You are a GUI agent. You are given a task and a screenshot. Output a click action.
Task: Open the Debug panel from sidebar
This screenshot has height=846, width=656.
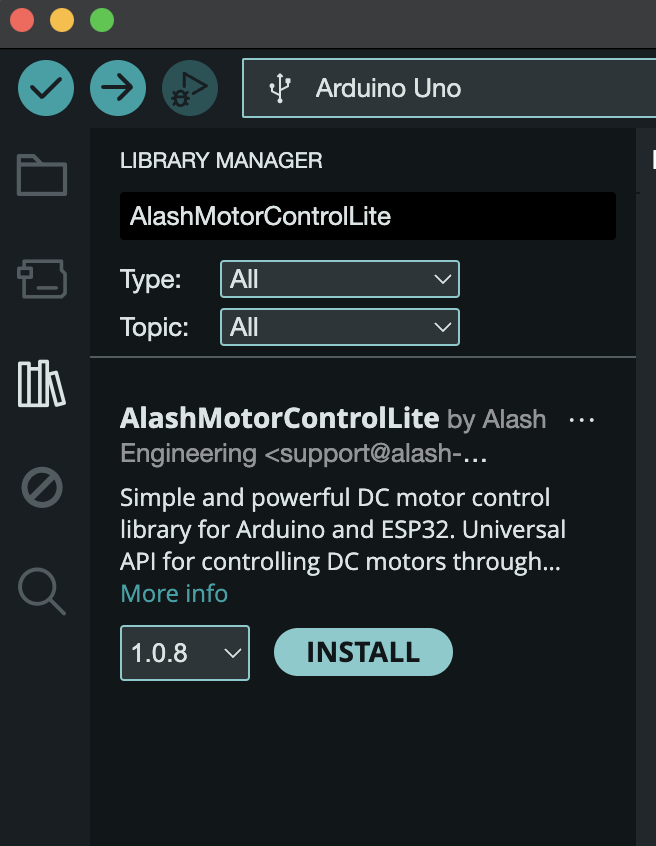tap(42, 488)
